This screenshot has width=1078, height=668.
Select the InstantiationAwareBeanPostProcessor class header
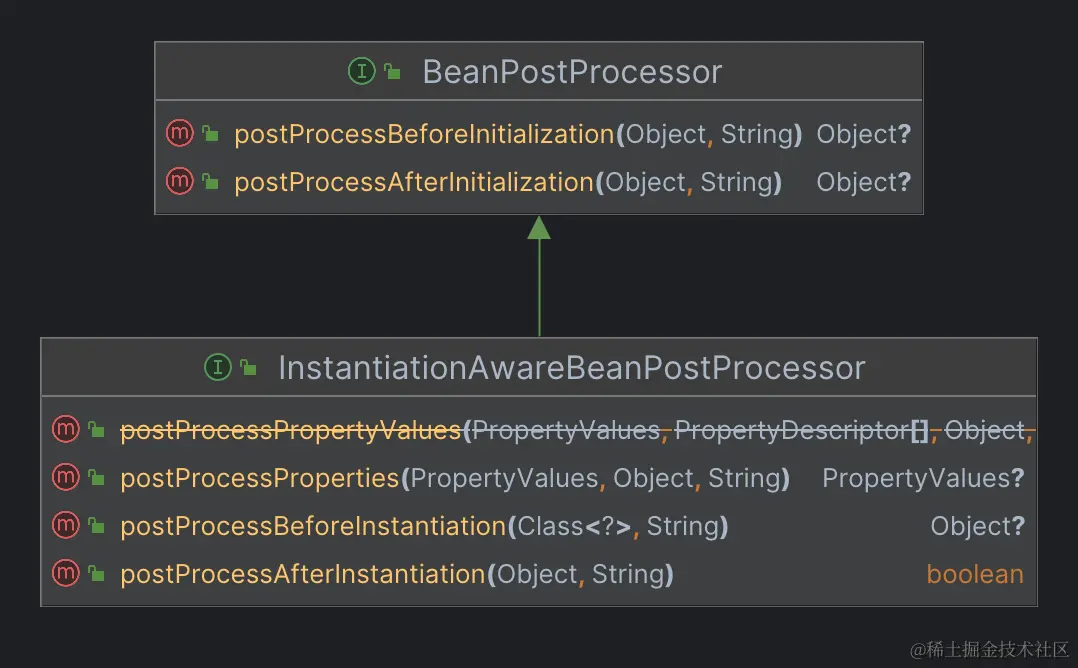pyautogui.click(x=571, y=368)
